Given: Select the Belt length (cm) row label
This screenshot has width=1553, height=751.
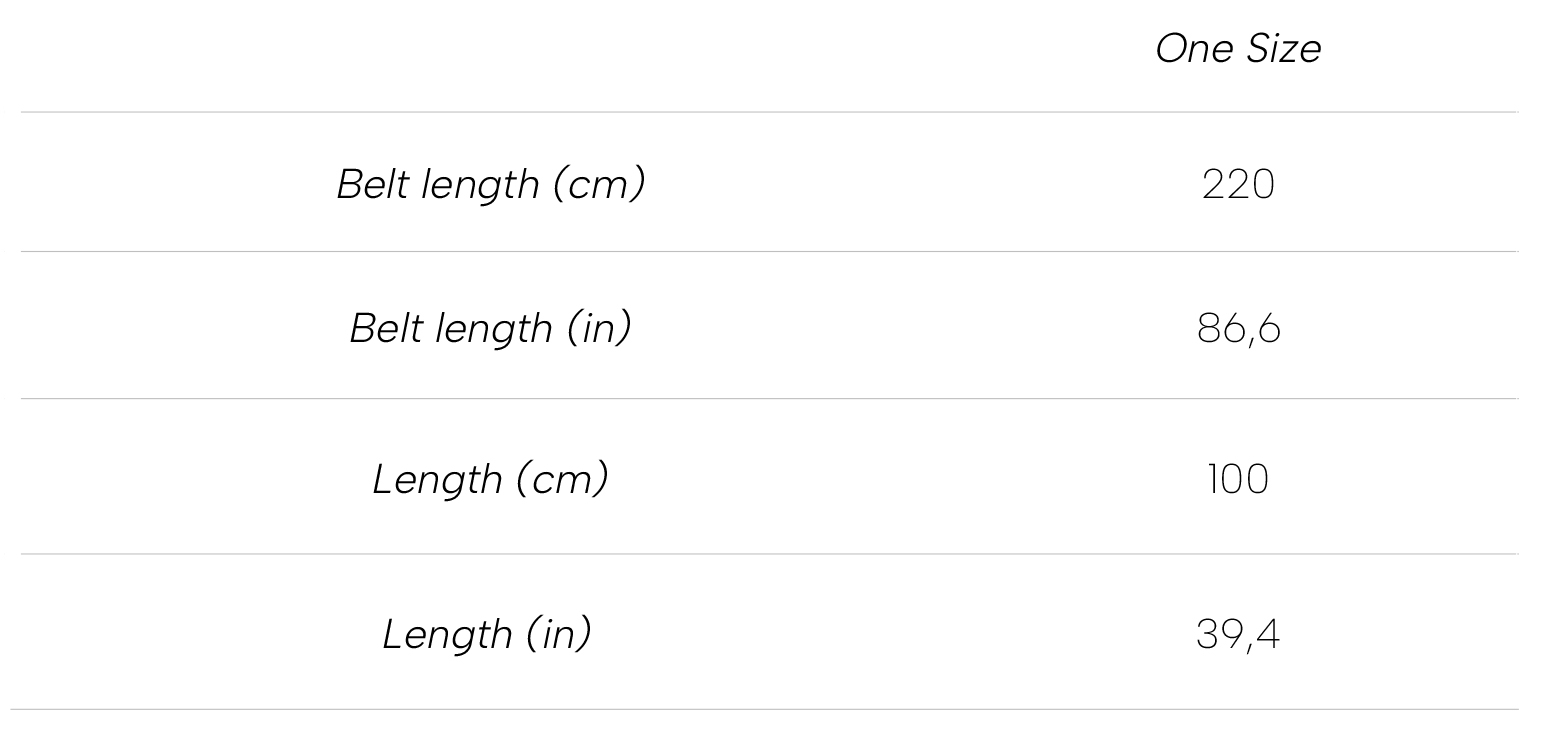Looking at the screenshot, I should [490, 185].
